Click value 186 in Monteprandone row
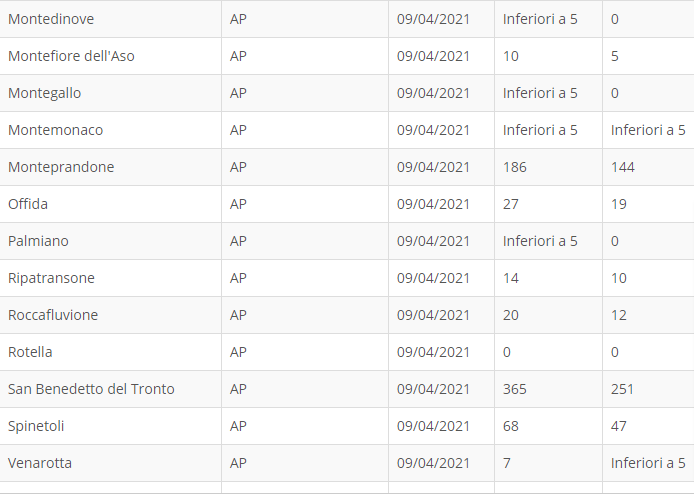Image resolution: width=694 pixels, height=501 pixels. 515,167
